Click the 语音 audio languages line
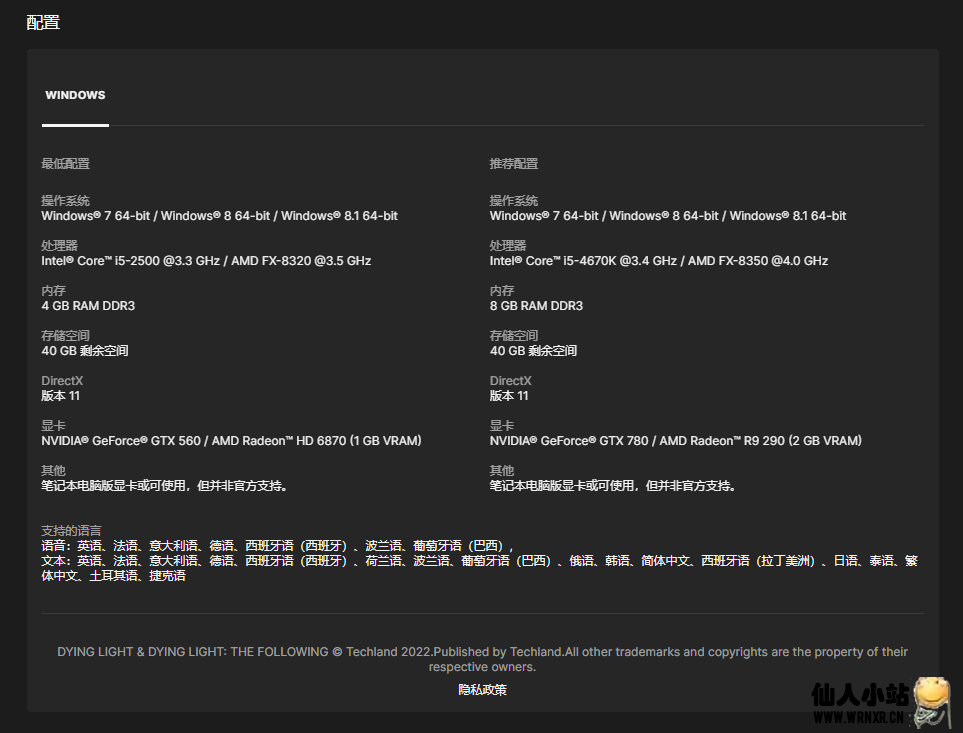 [277, 546]
